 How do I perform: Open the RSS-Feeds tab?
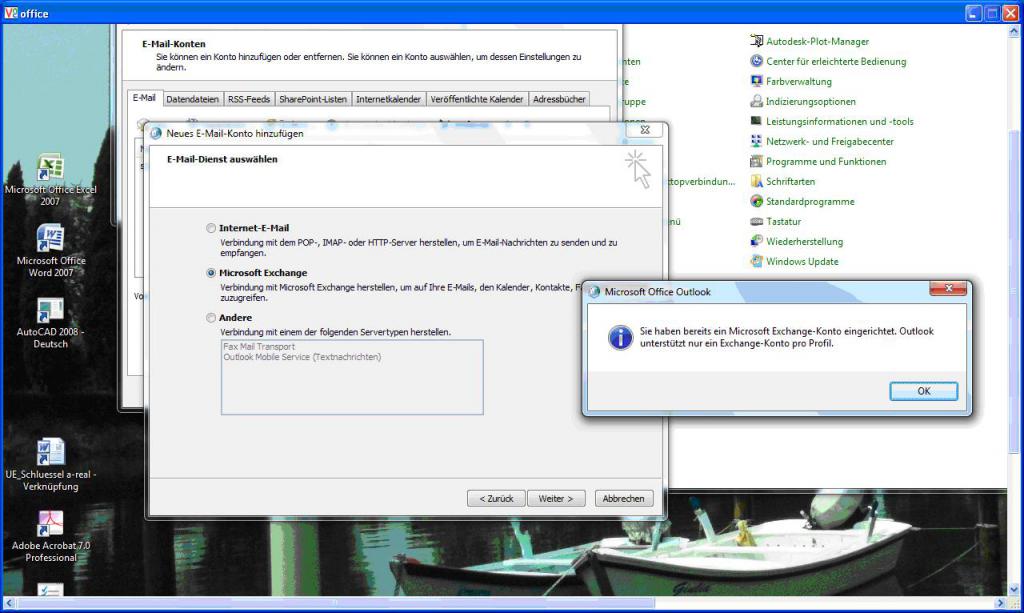click(249, 99)
